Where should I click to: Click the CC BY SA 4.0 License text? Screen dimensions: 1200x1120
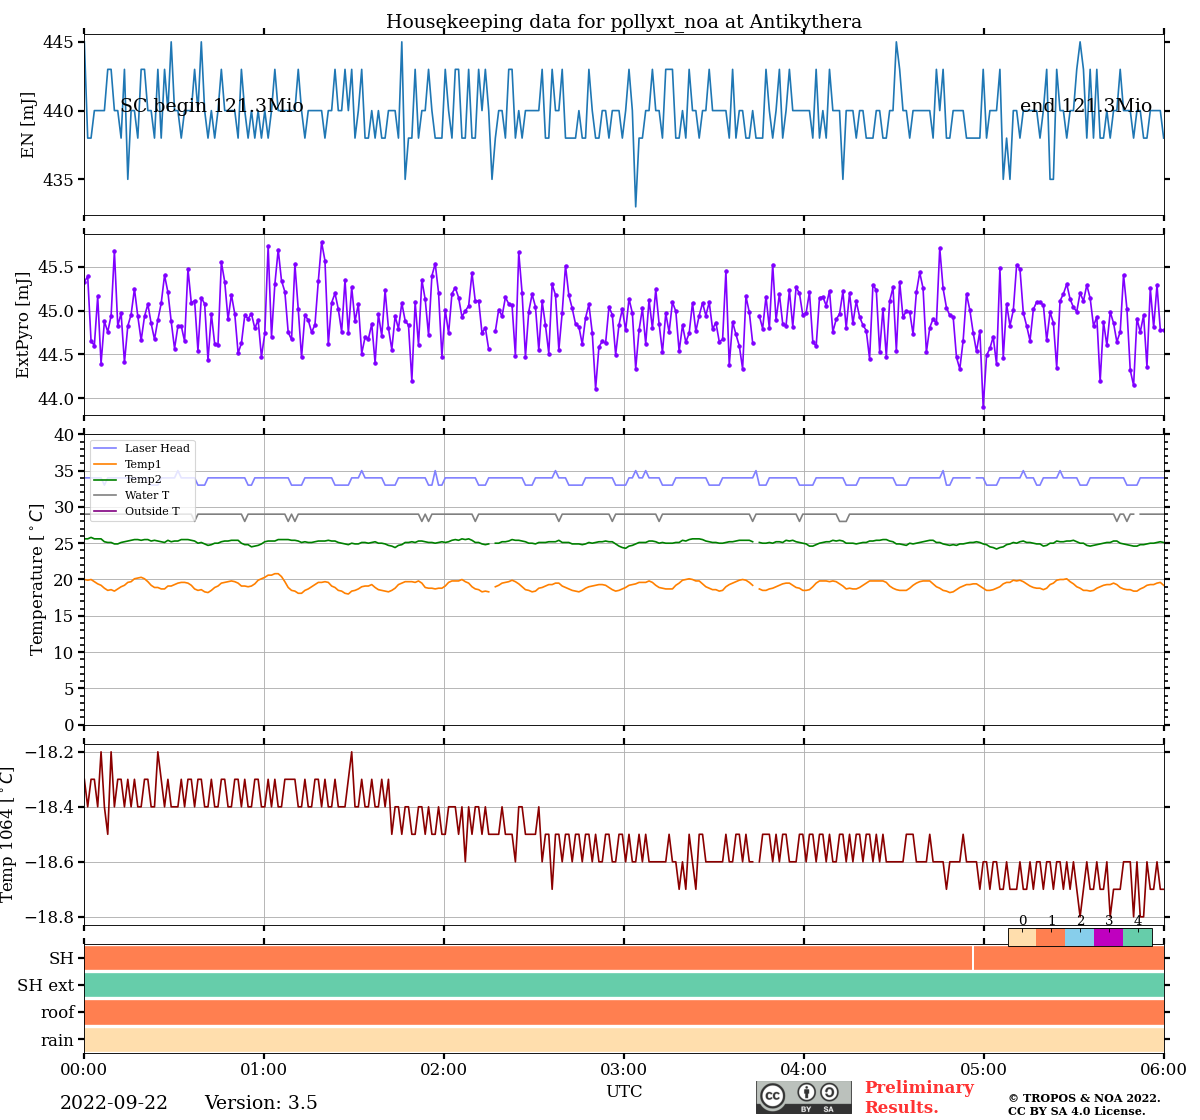[x=1077, y=1111]
